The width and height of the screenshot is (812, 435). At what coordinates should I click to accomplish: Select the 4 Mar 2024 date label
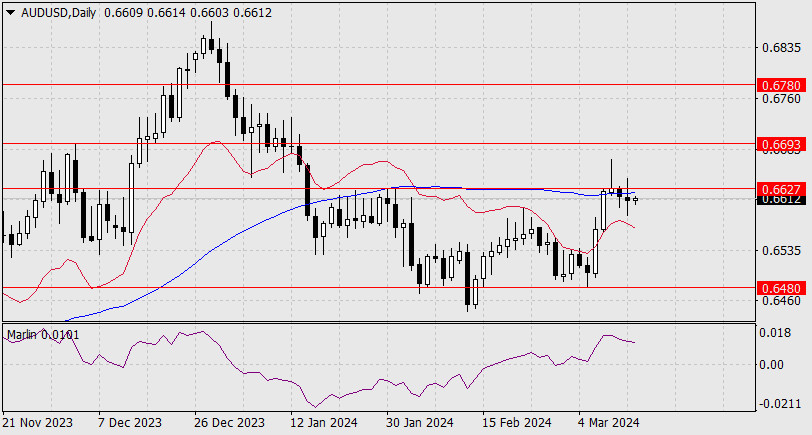(608, 423)
